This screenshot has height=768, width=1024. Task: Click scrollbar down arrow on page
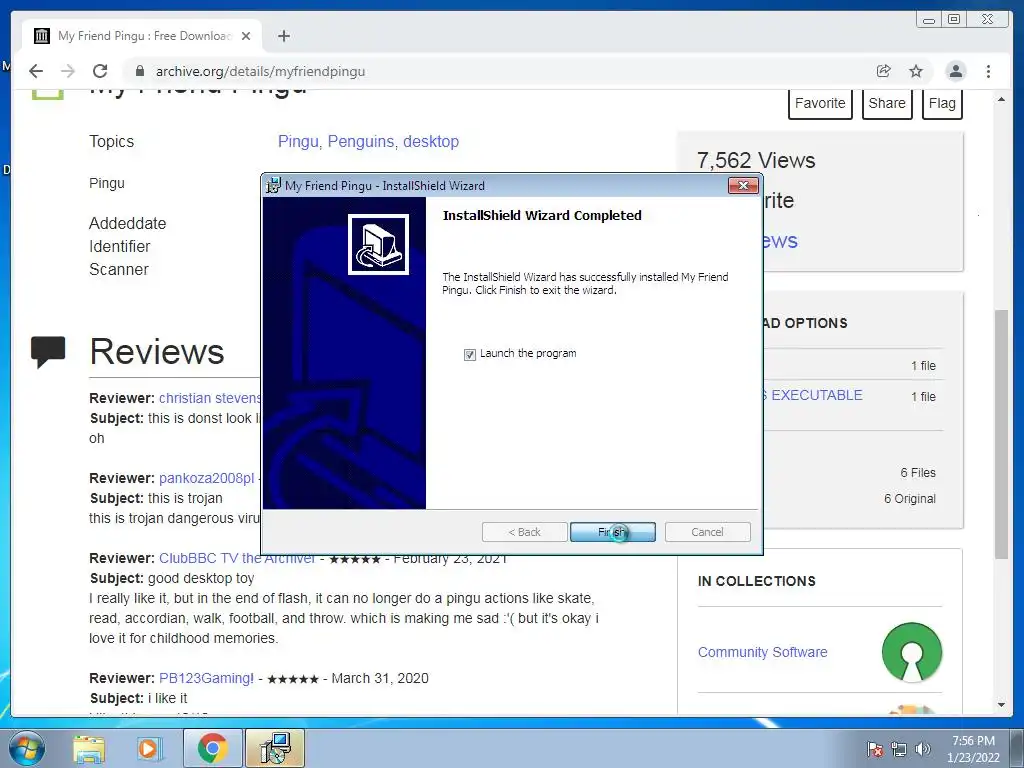pyautogui.click(x=1002, y=705)
